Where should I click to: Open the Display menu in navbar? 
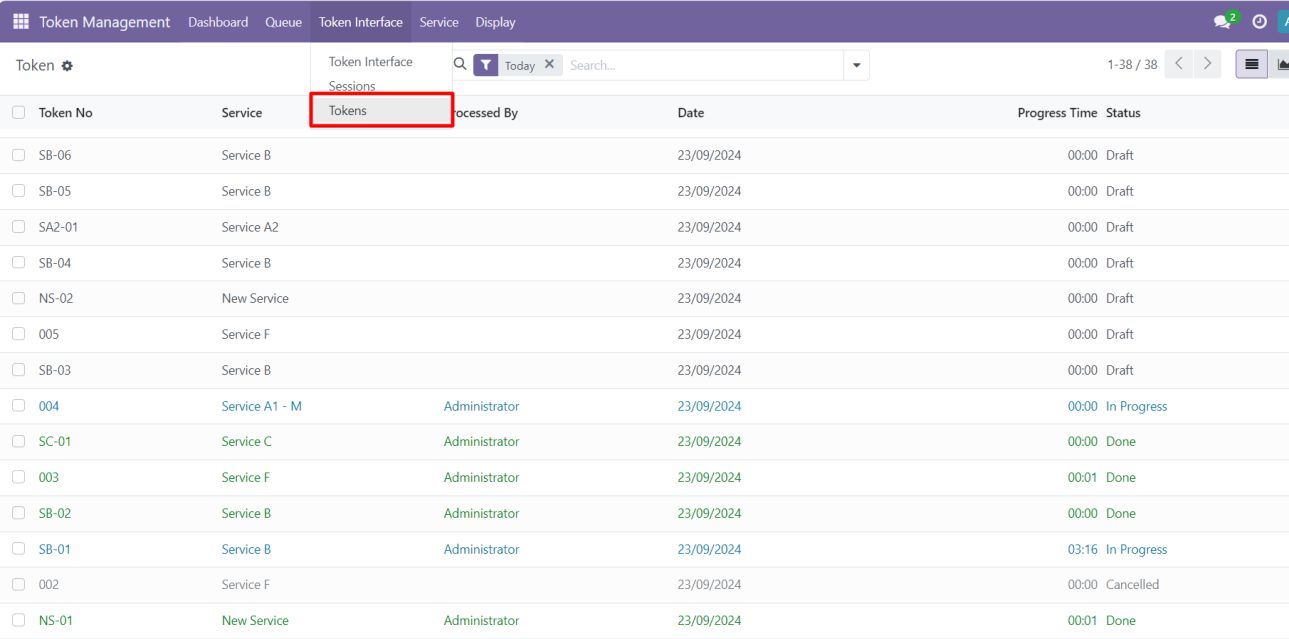495,22
